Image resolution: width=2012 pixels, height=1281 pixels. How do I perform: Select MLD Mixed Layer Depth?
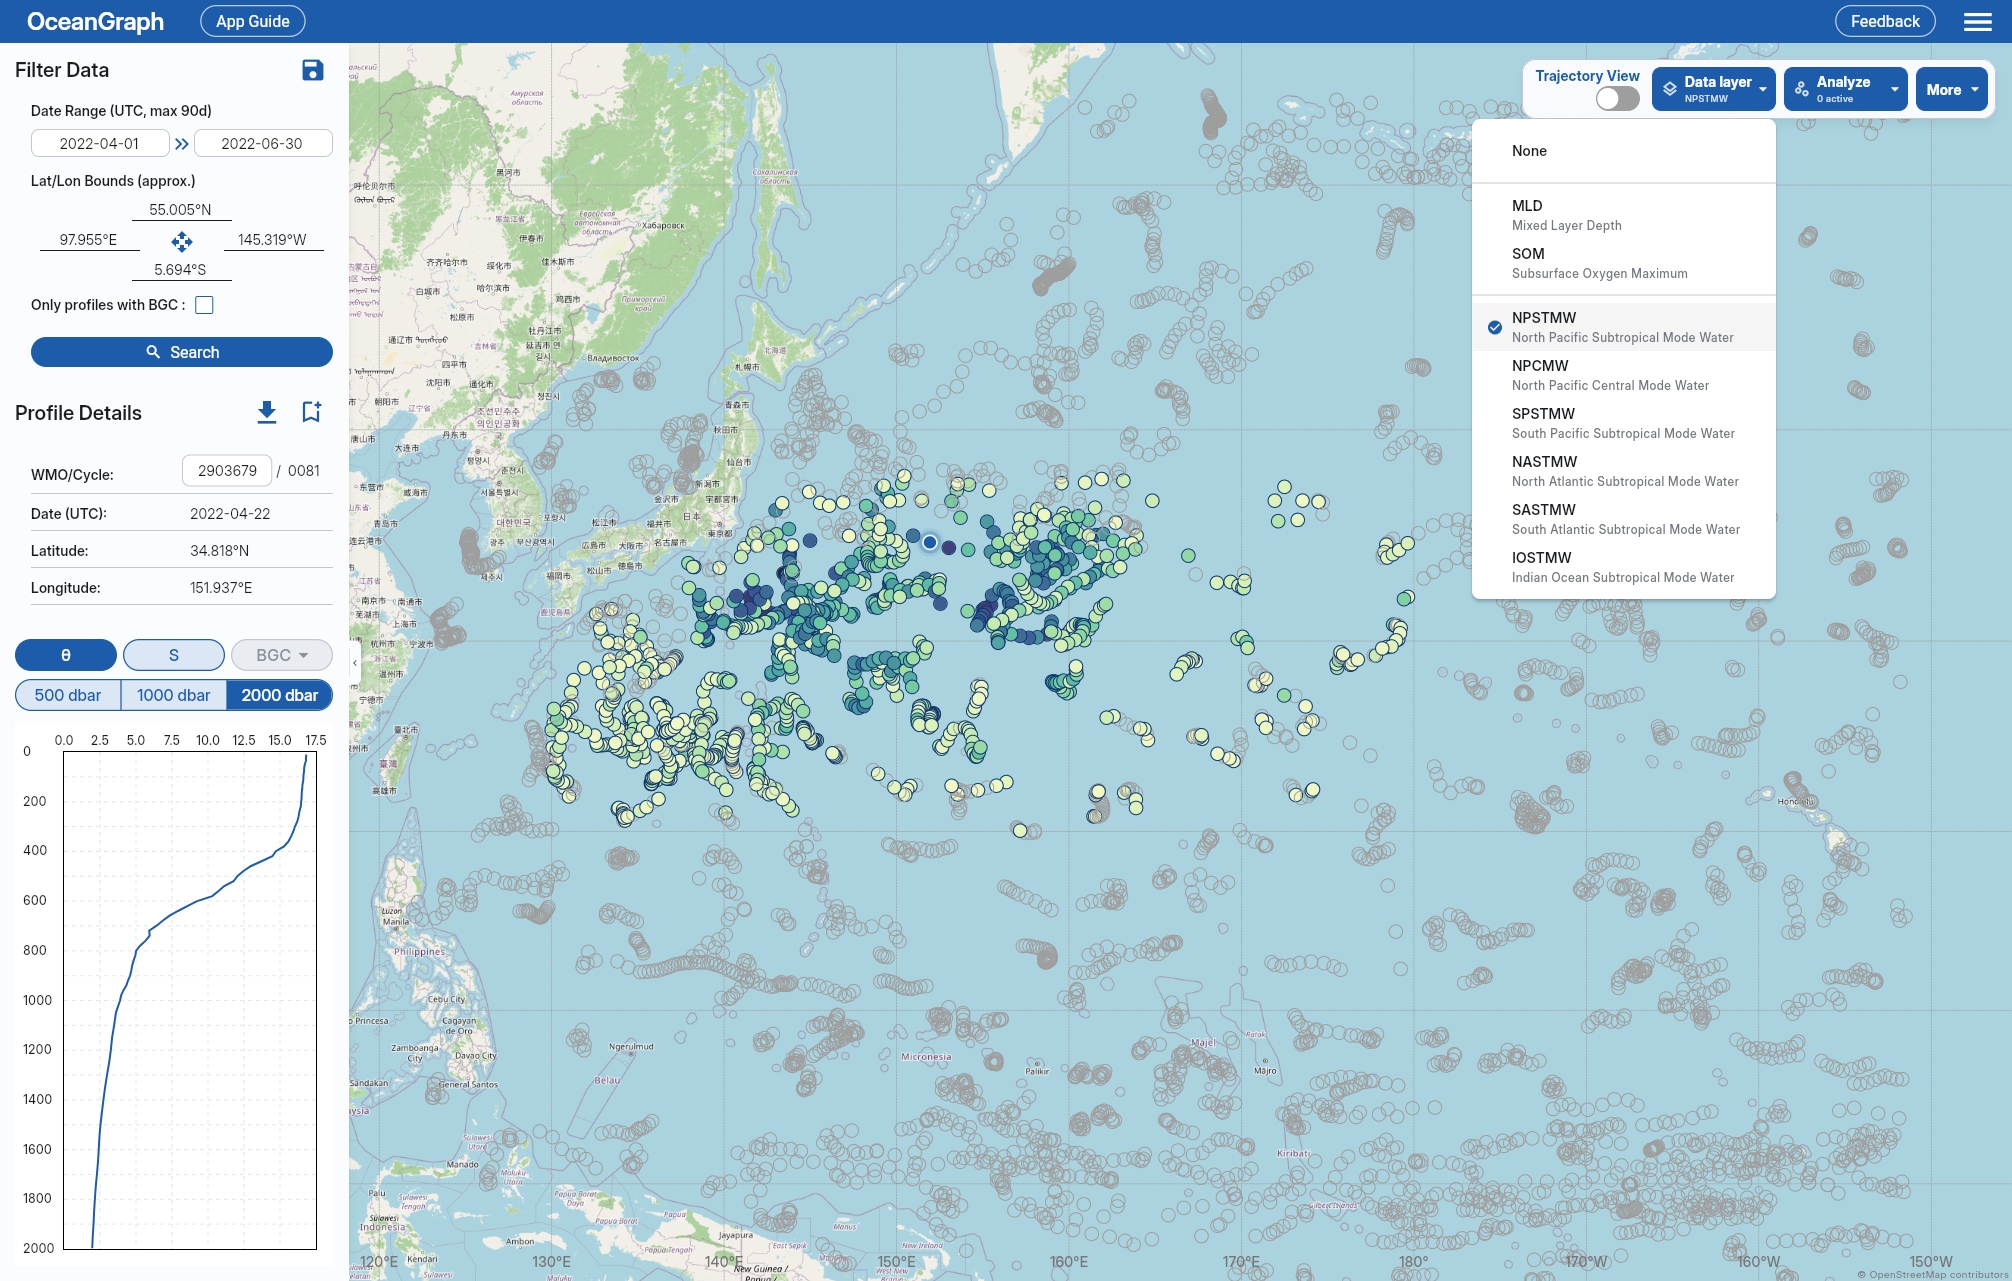(1624, 215)
